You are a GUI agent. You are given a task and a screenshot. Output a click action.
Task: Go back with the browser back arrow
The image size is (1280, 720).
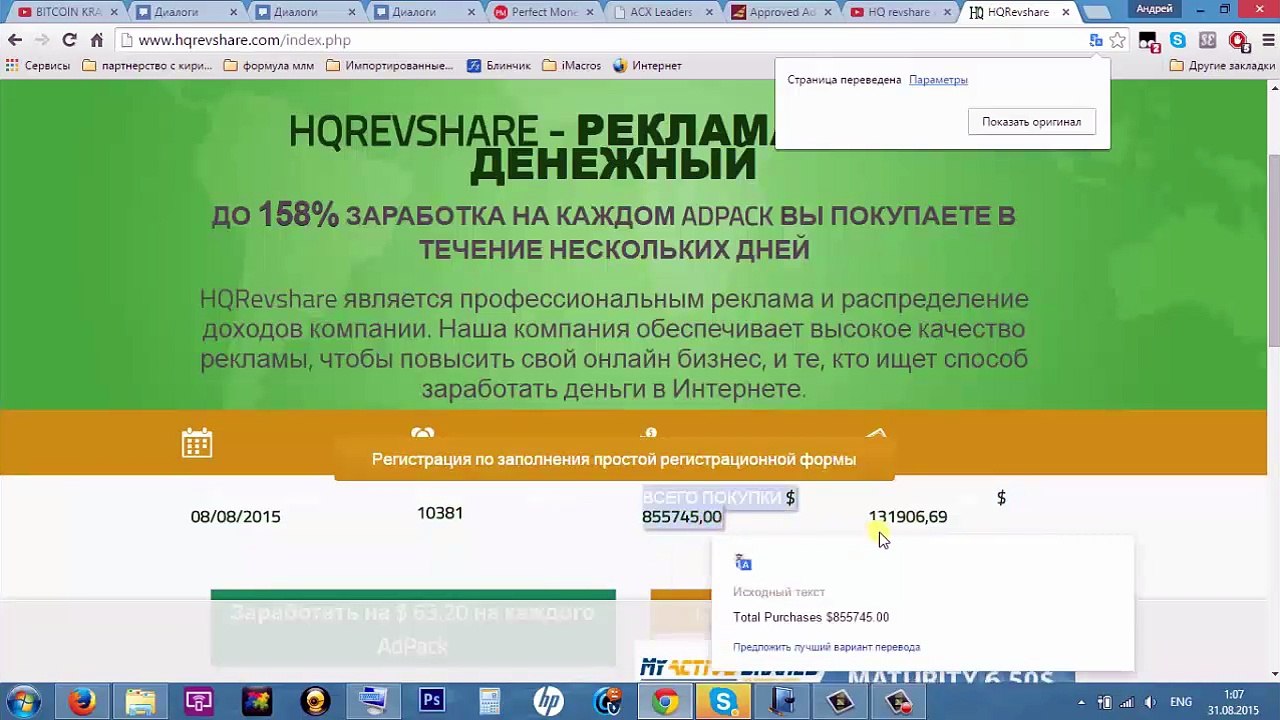click(14, 40)
